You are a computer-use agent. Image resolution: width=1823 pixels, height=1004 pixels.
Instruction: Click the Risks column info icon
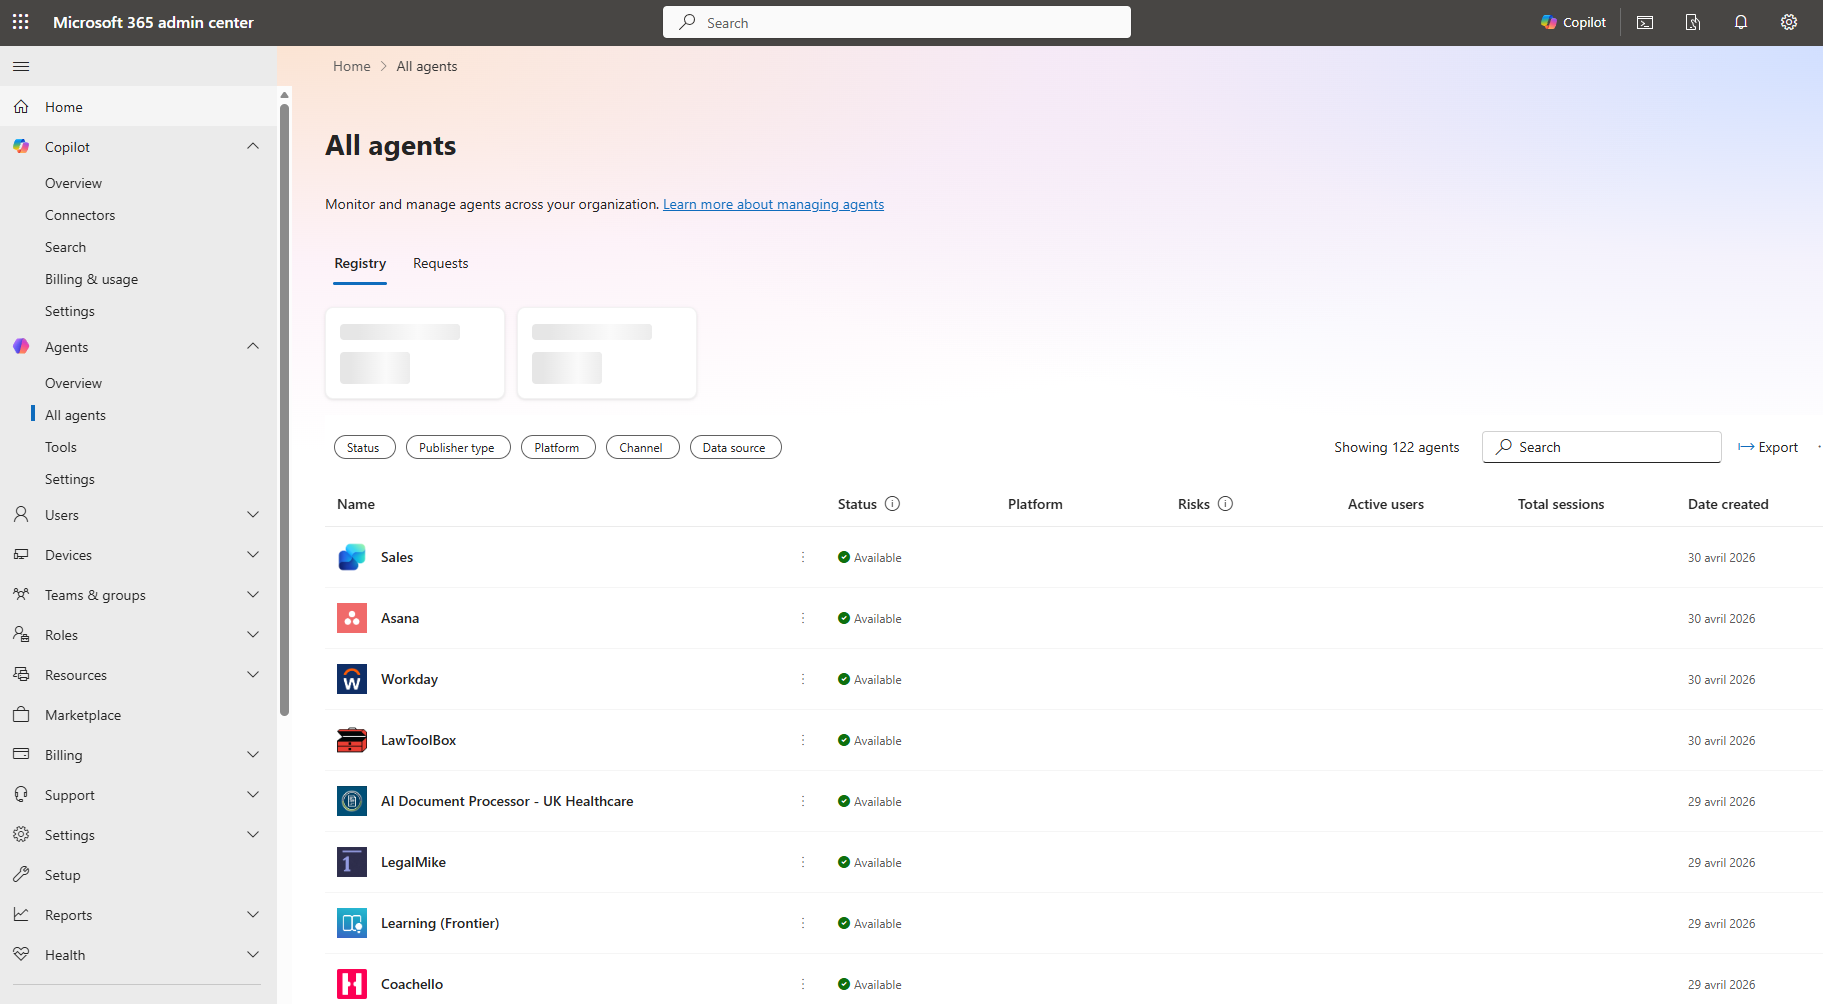click(1225, 504)
